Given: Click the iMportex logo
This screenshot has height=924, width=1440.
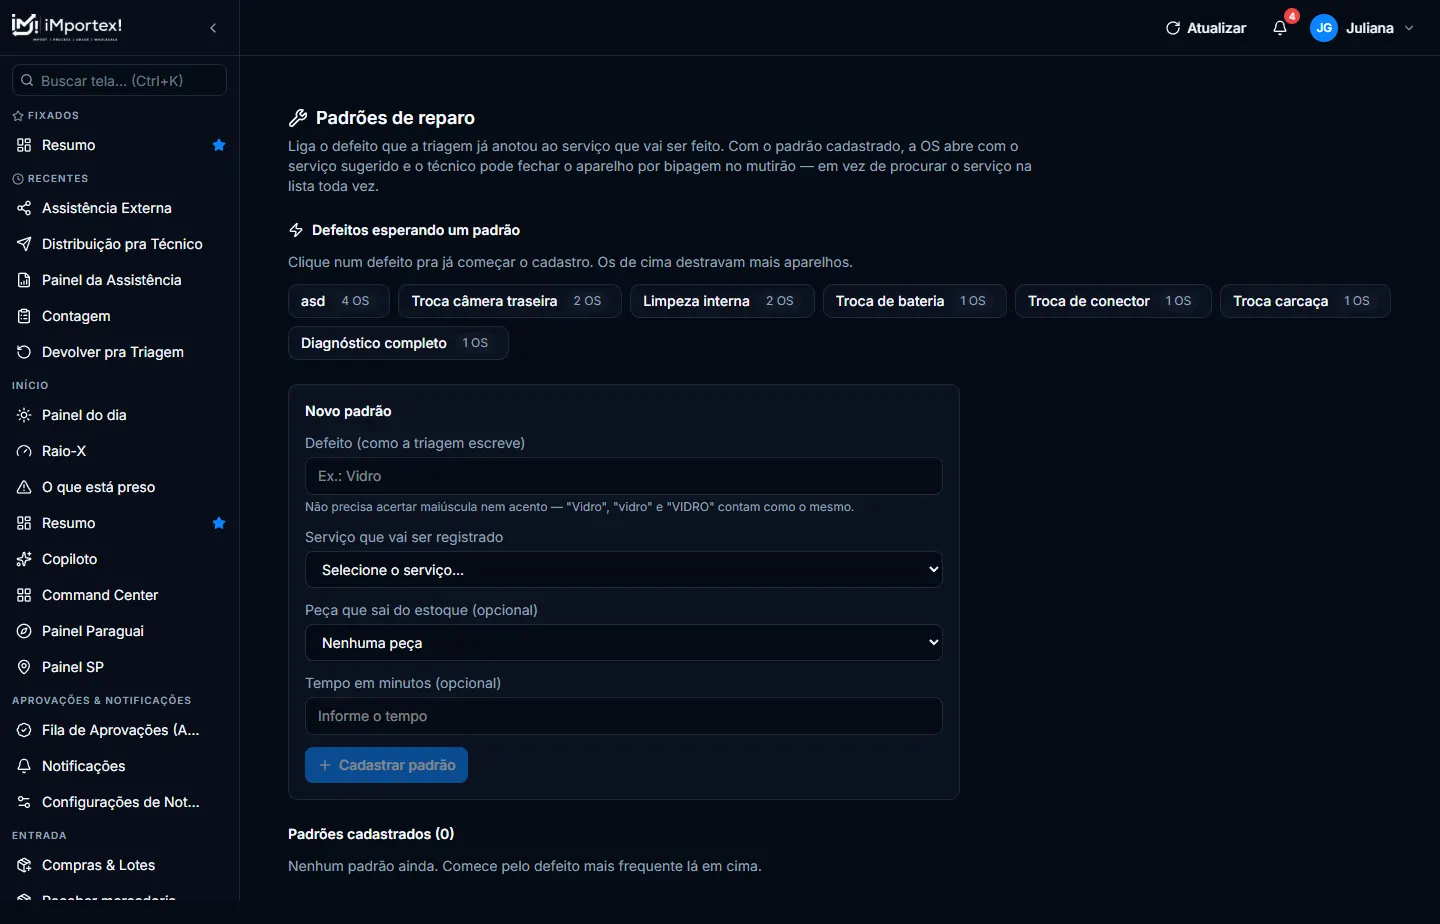Looking at the screenshot, I should [x=67, y=27].
